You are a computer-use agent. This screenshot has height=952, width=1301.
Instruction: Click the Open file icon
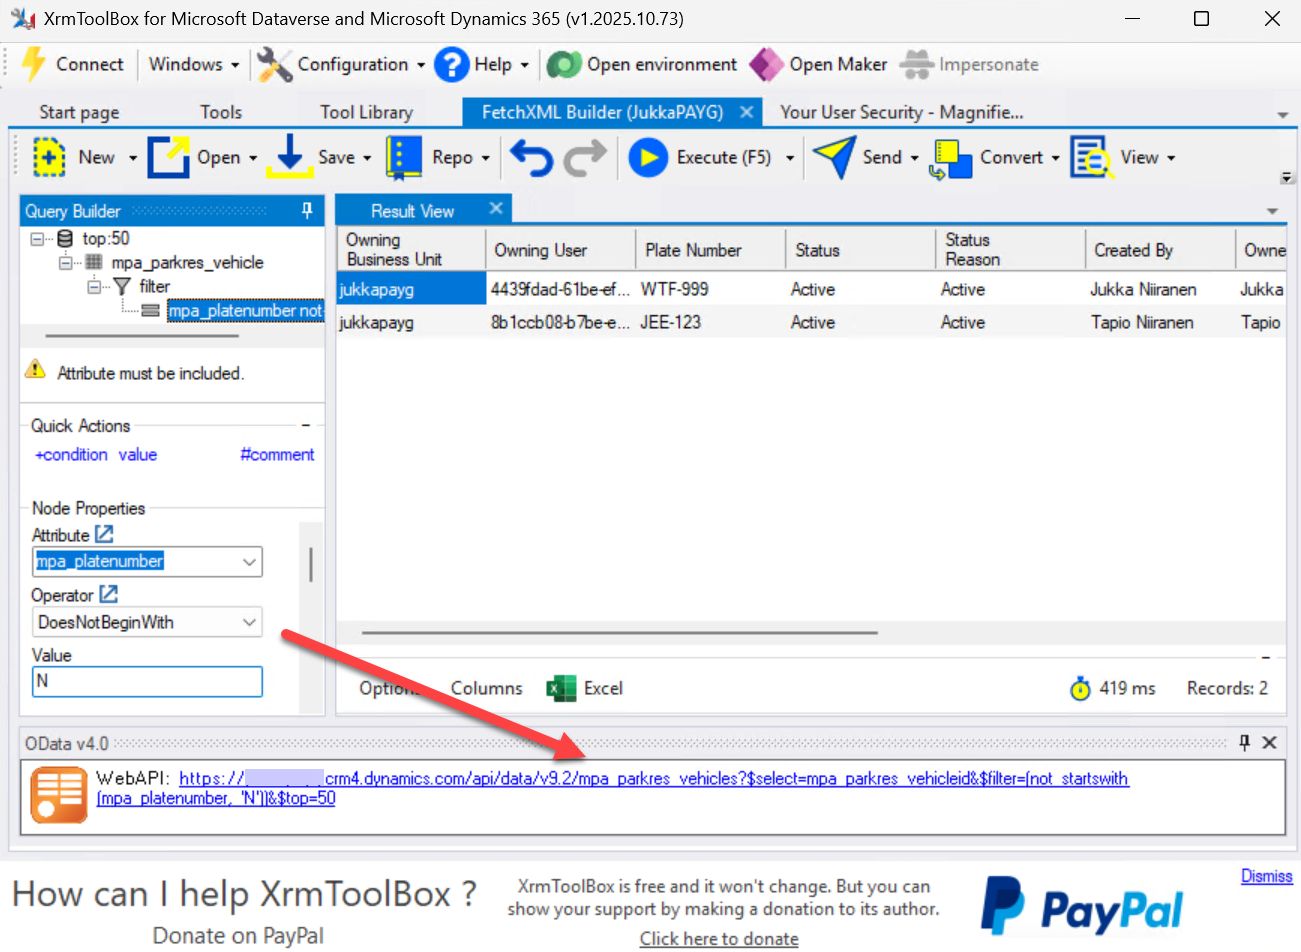pos(168,157)
